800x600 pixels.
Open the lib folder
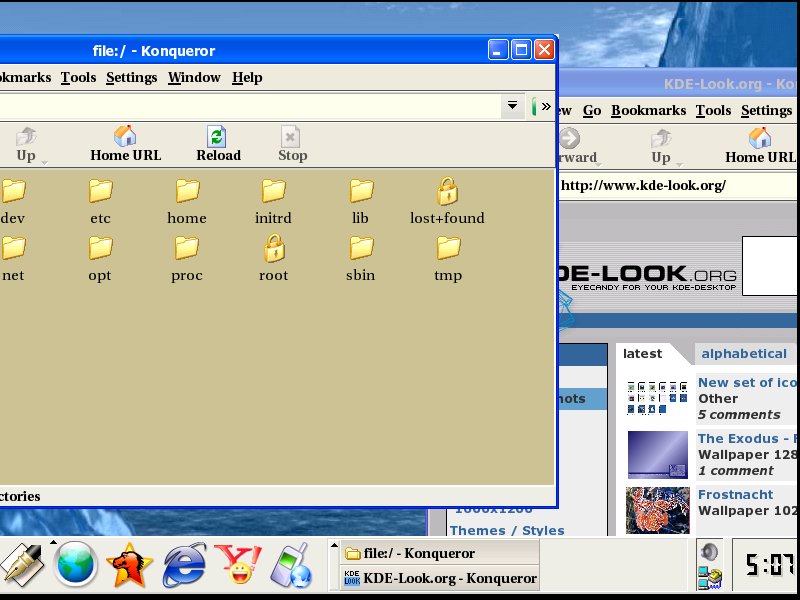click(361, 202)
